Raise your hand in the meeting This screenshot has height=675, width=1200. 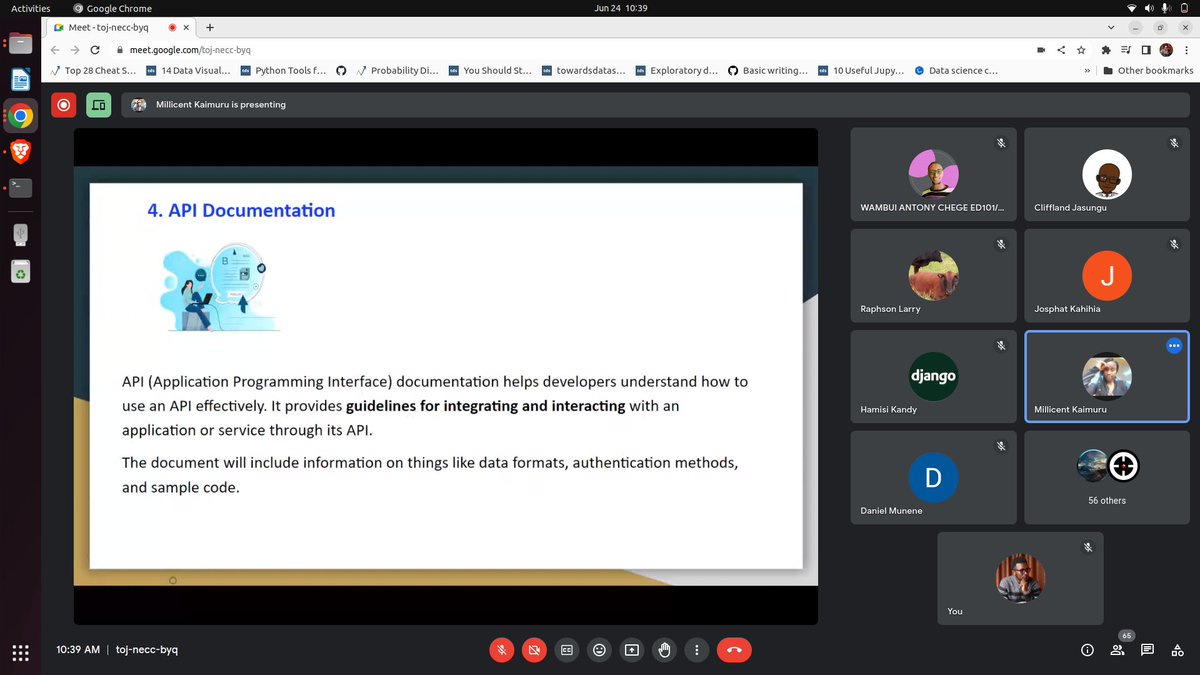pos(664,650)
